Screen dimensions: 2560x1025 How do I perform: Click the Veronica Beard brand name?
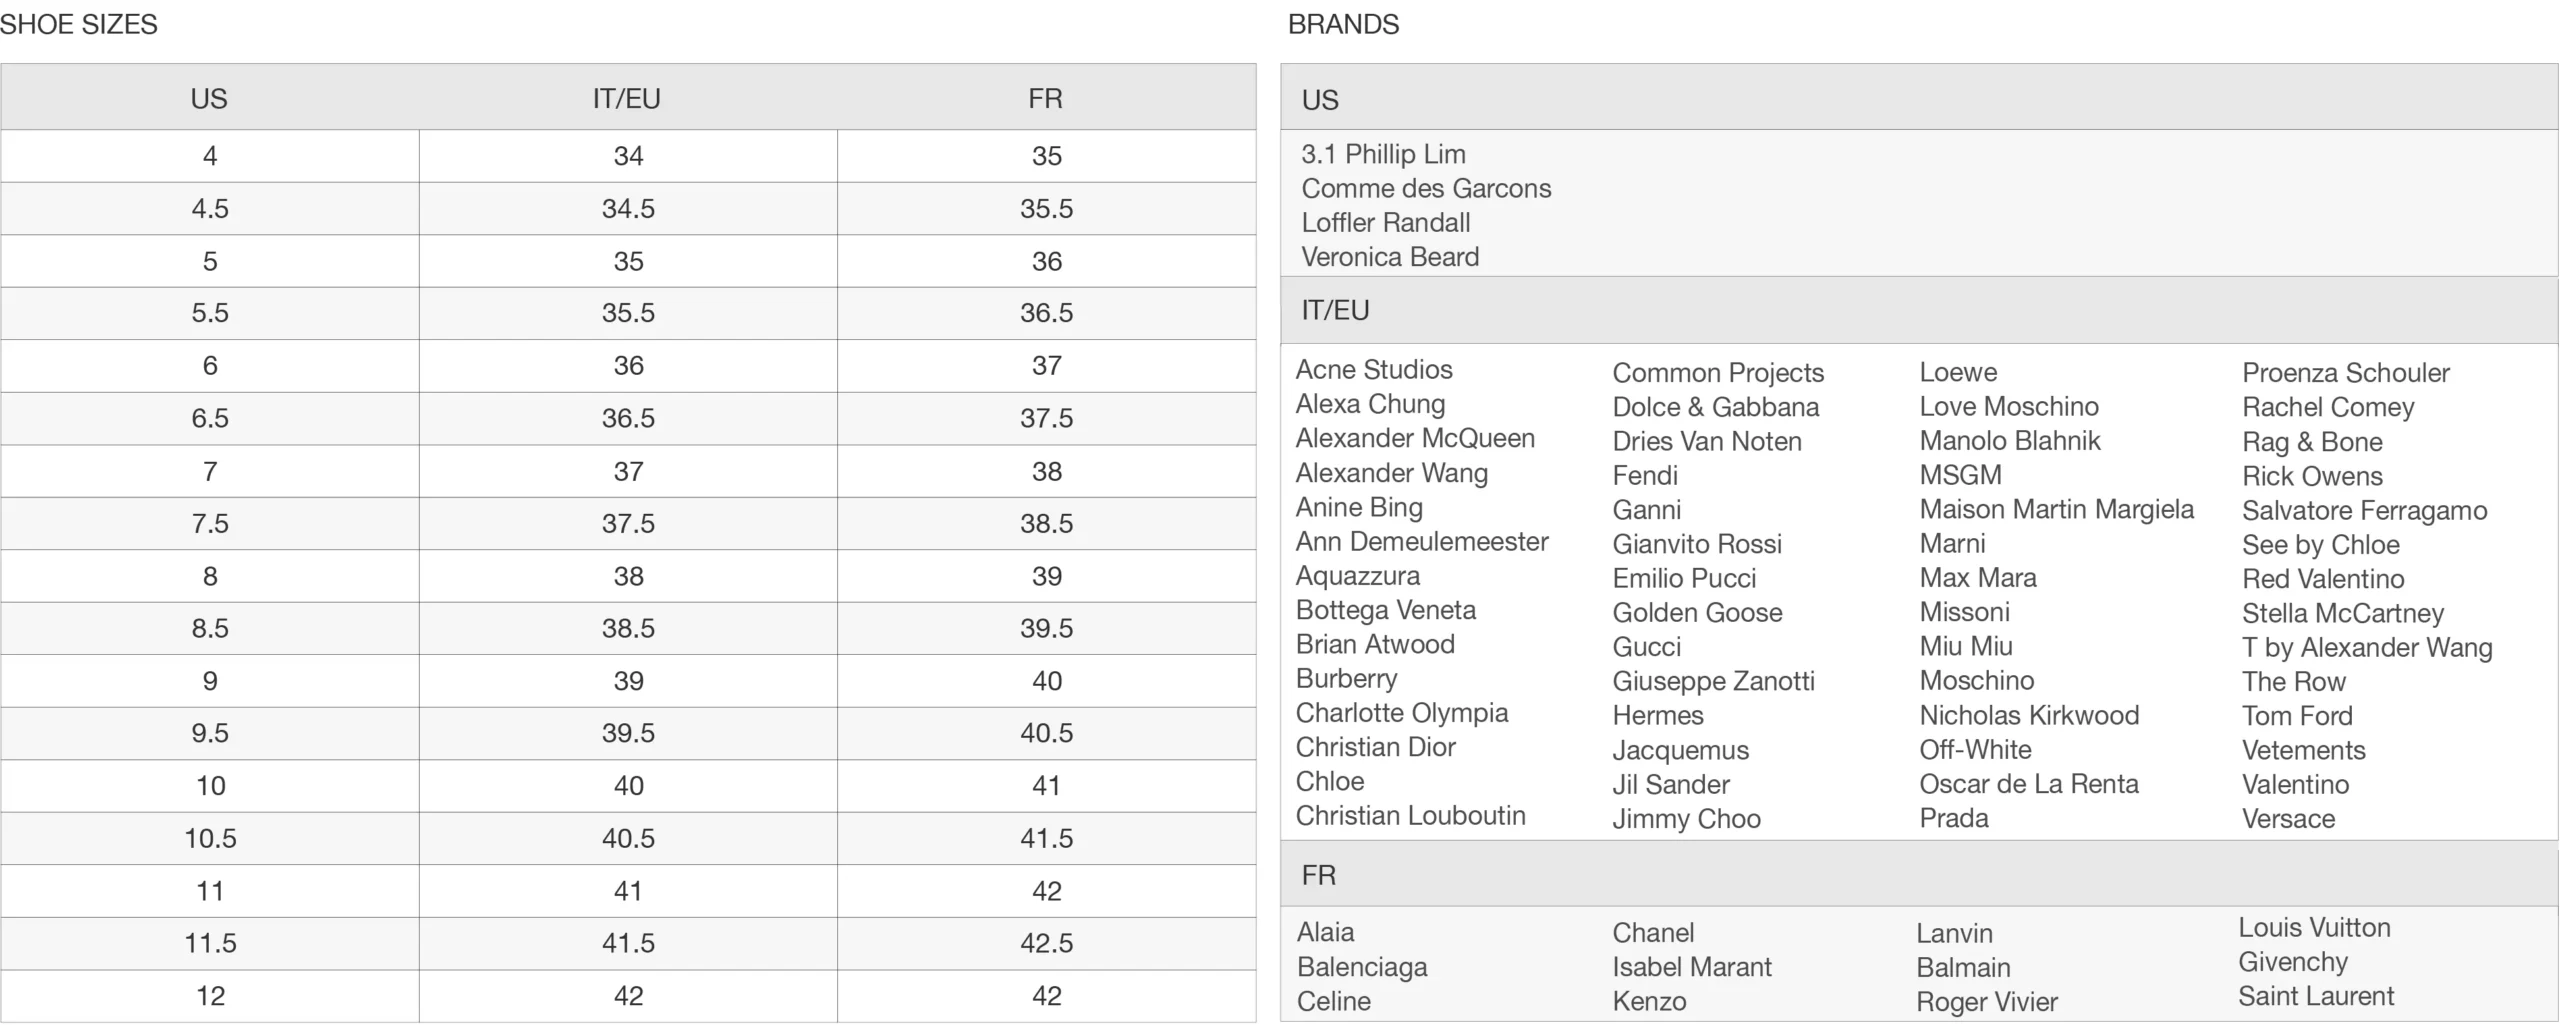pos(1390,257)
